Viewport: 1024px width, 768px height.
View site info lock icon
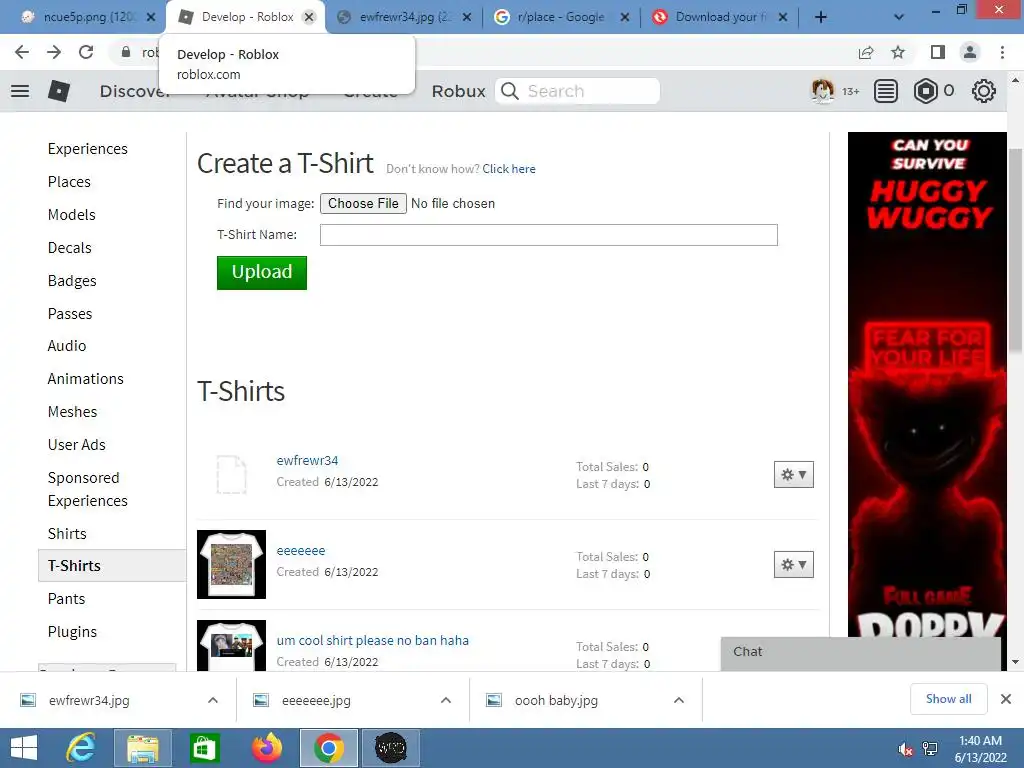pyautogui.click(x=126, y=52)
